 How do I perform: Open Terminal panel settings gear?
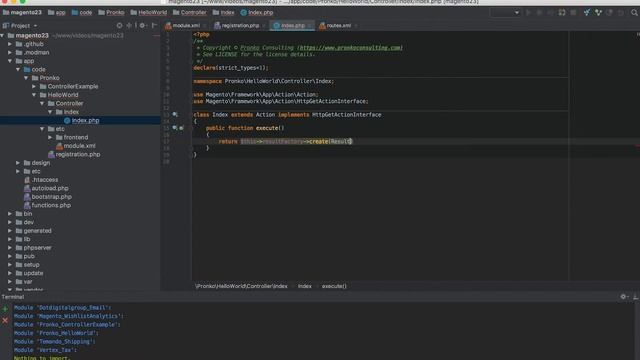623,297
